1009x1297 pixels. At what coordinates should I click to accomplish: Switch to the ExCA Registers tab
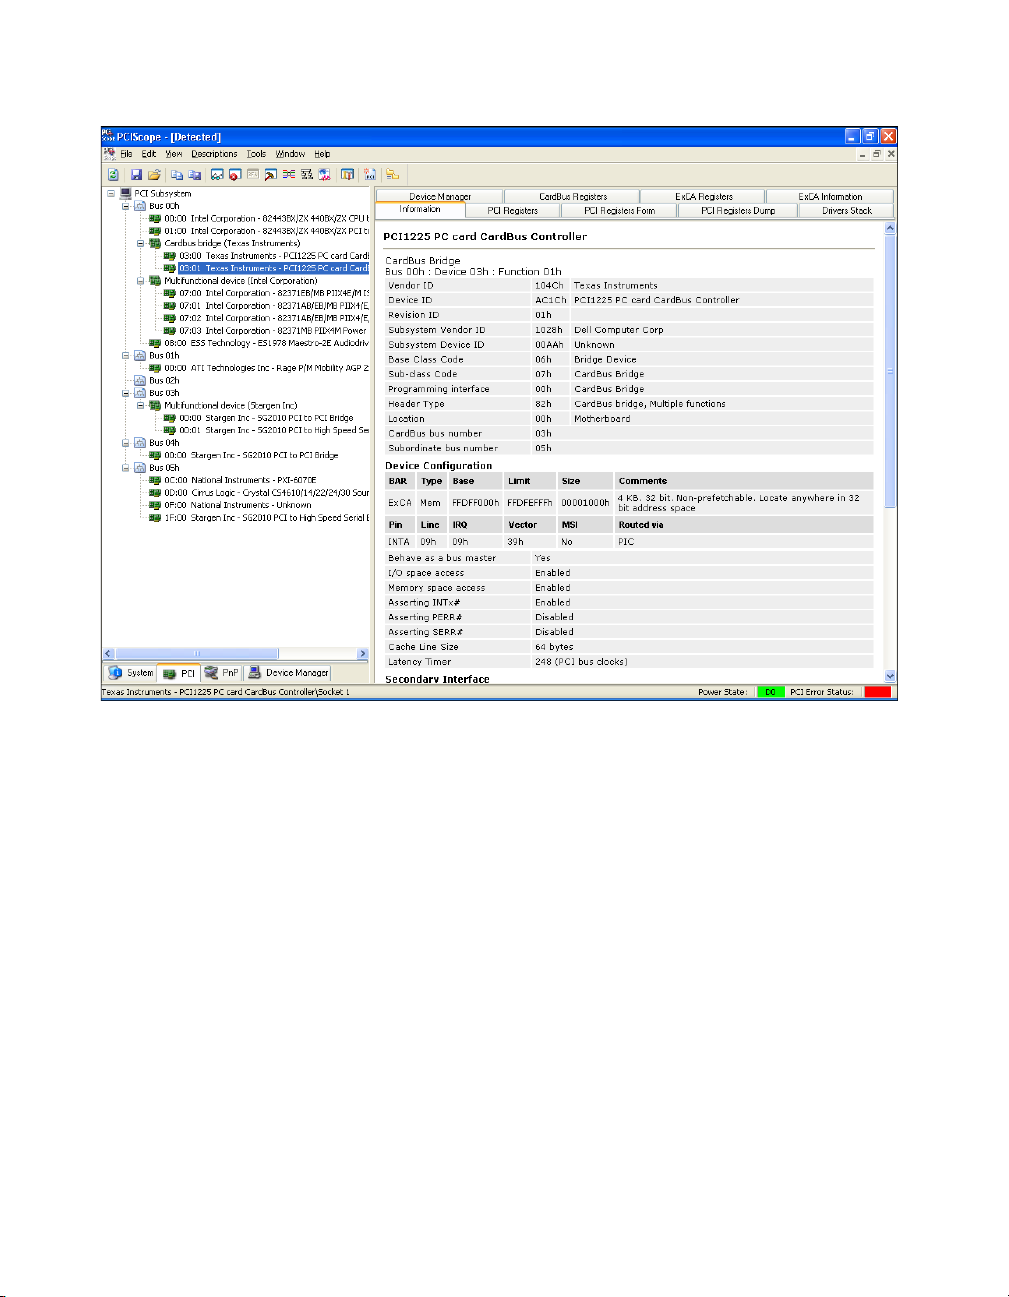pos(703,197)
